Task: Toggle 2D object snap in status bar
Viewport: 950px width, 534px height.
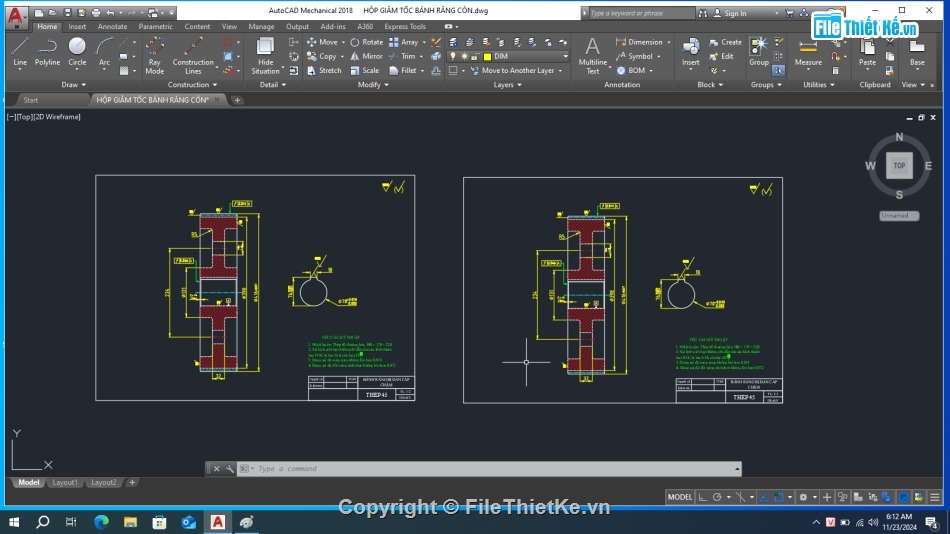Action: [x=779, y=497]
